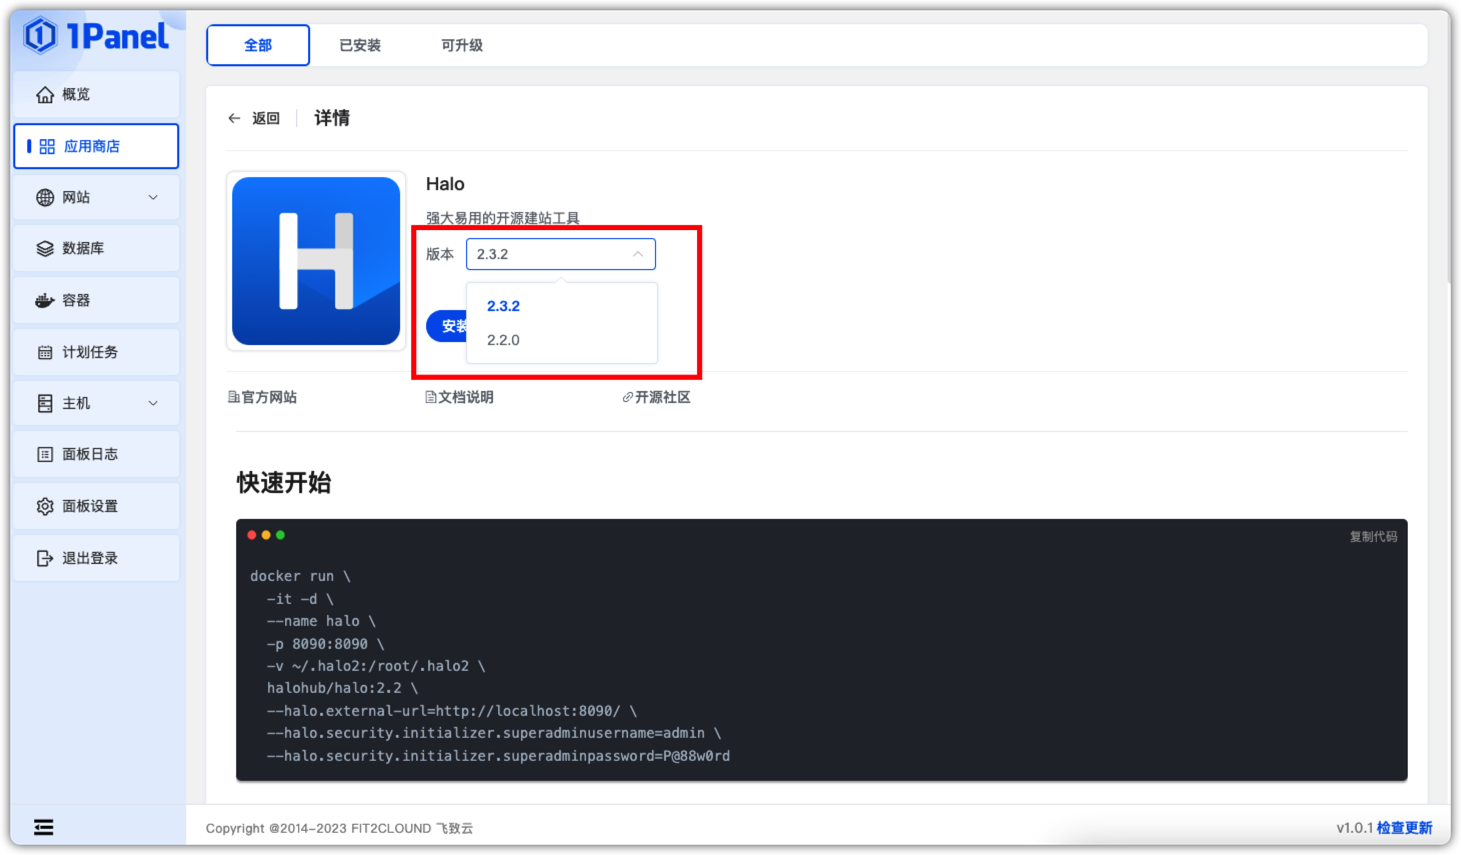Click 检查更新 to check for updates
Image resolution: width=1461 pixels, height=855 pixels.
[1404, 827]
